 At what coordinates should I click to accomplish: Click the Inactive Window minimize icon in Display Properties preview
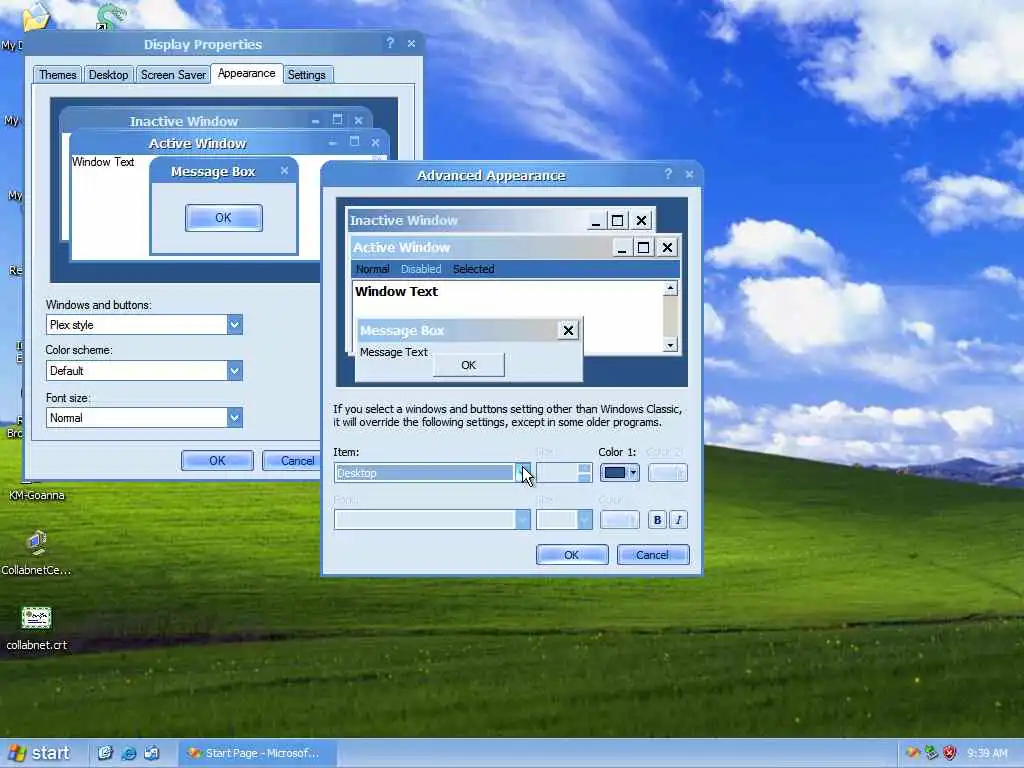pos(315,120)
